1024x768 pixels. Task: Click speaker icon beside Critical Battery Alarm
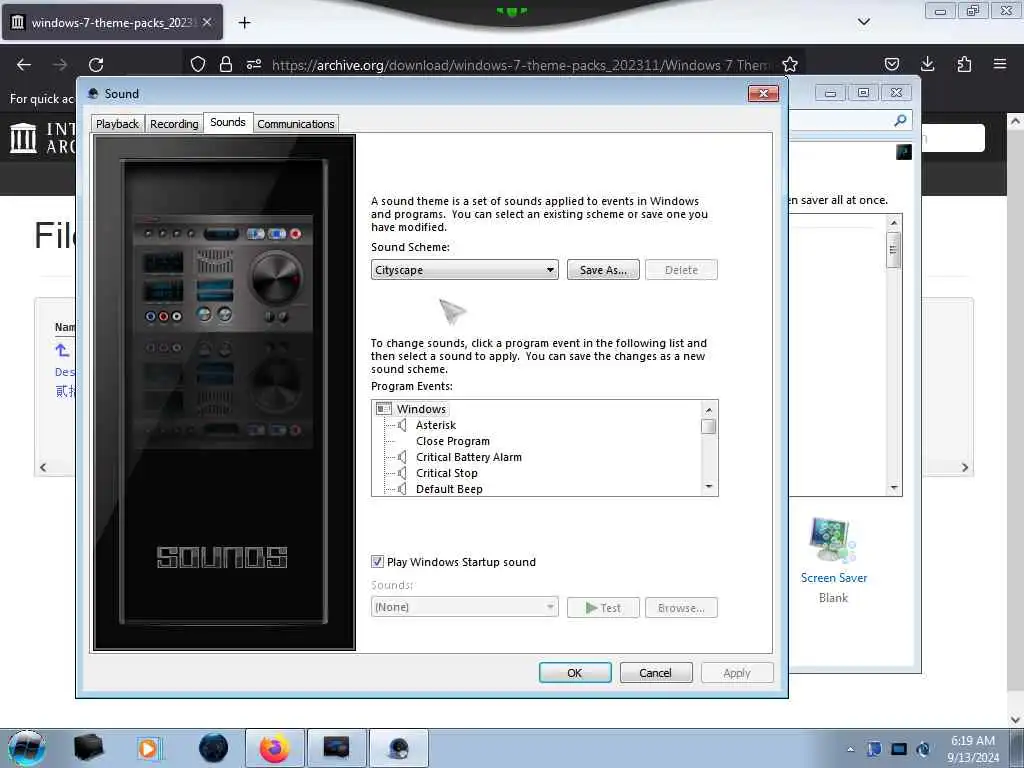point(402,457)
